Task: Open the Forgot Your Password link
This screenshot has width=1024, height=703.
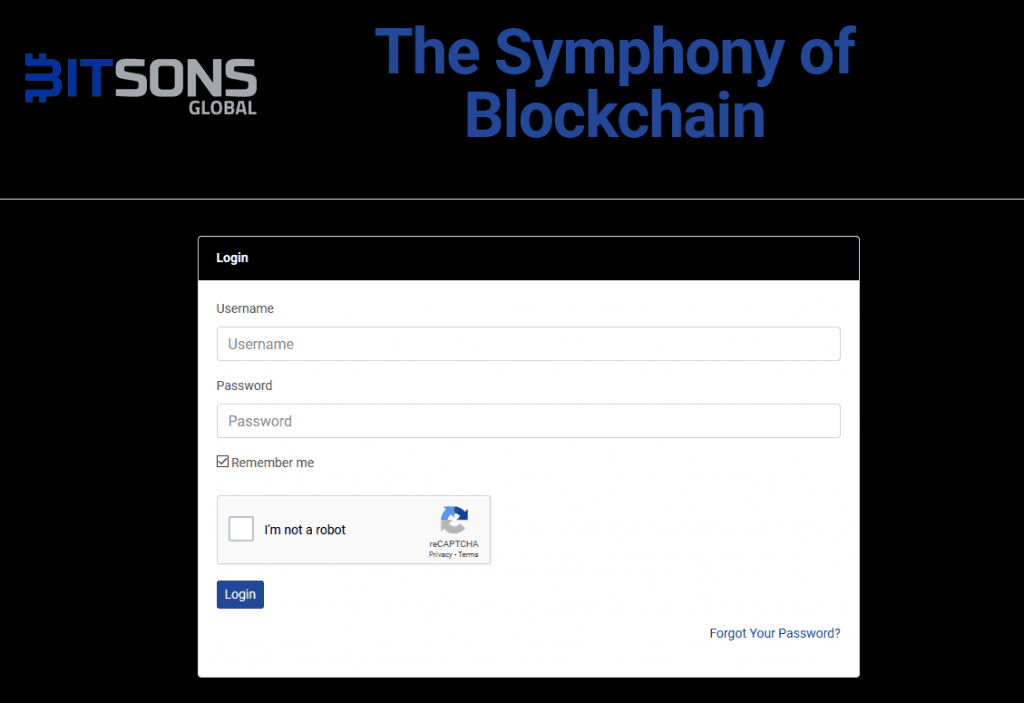Action: pos(775,633)
